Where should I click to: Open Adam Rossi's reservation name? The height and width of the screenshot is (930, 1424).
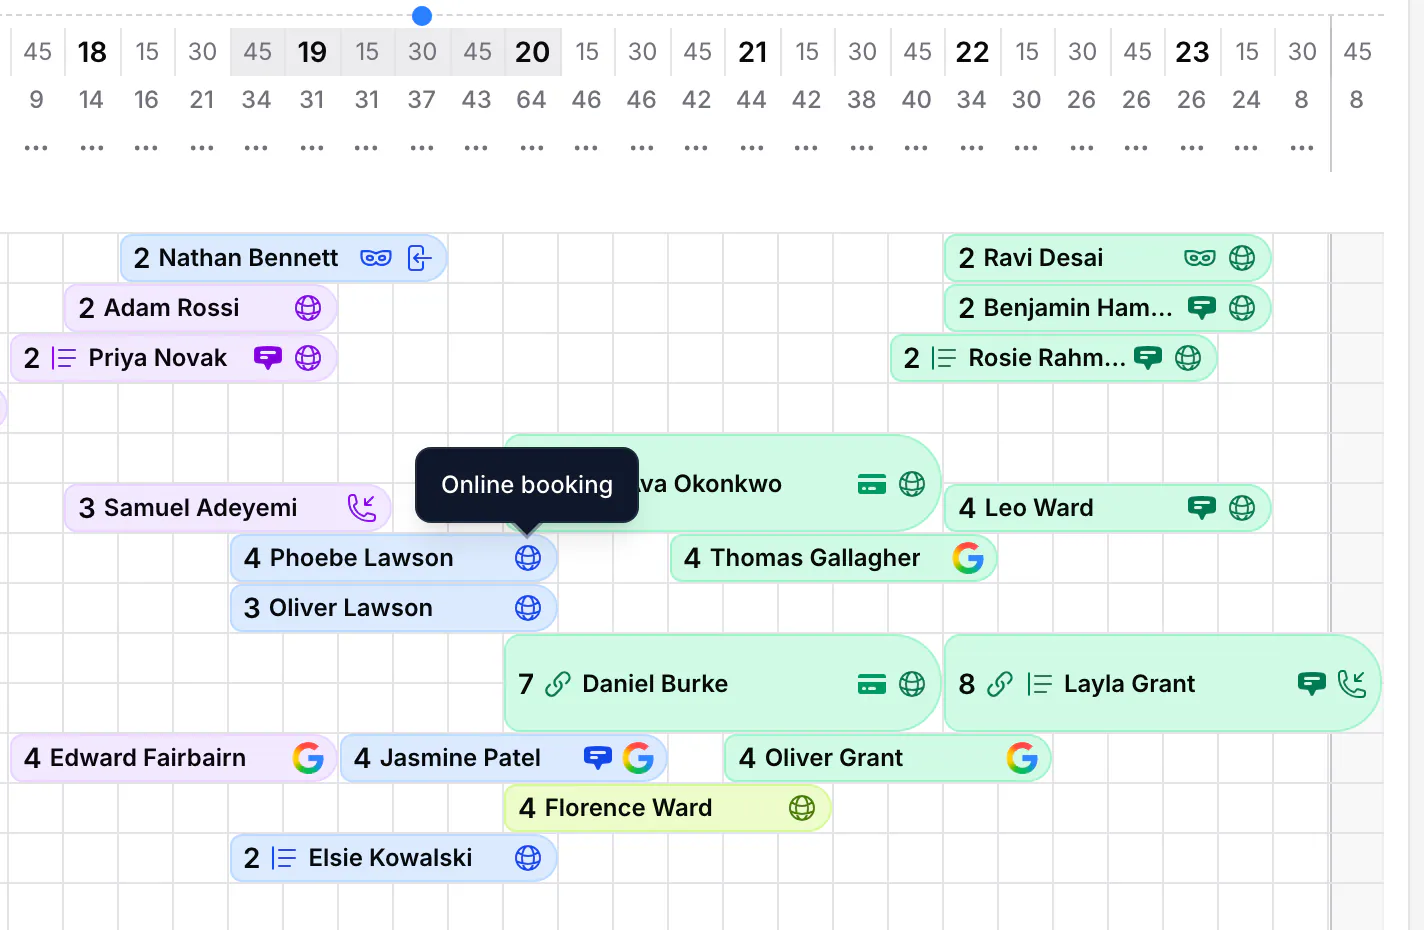tap(172, 308)
